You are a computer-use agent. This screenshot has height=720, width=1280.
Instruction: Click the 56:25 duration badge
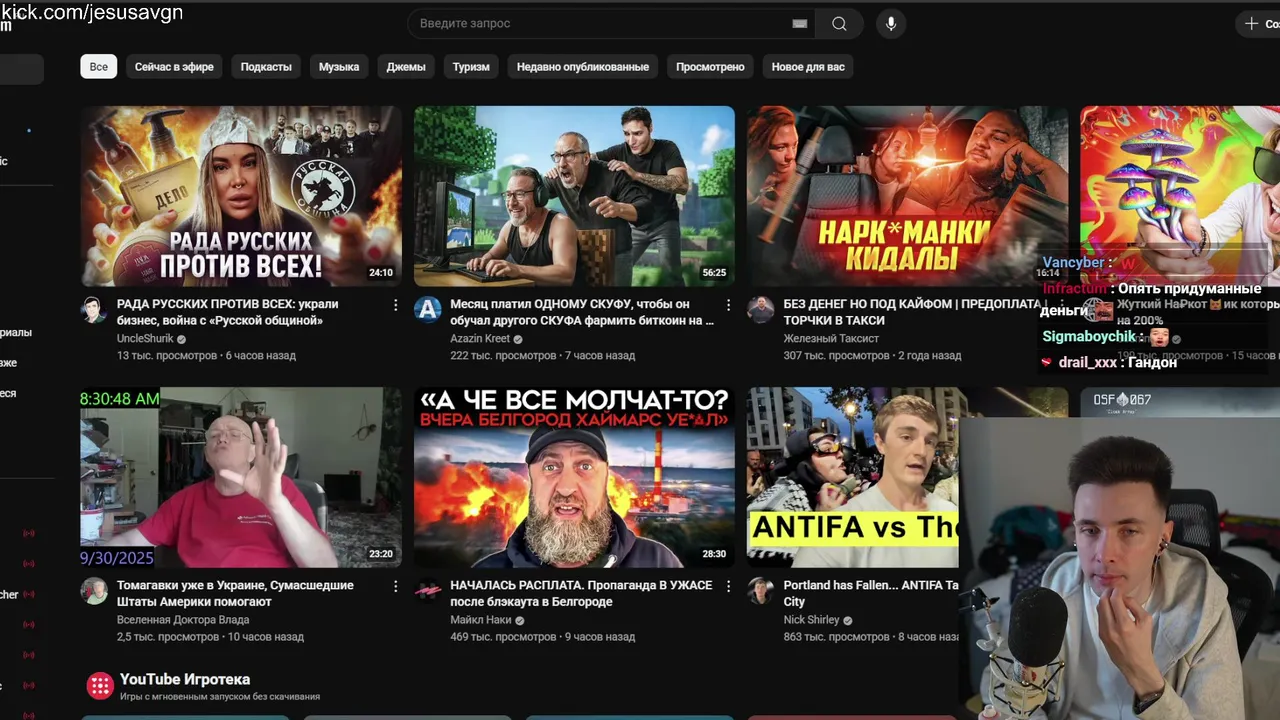[x=714, y=272]
